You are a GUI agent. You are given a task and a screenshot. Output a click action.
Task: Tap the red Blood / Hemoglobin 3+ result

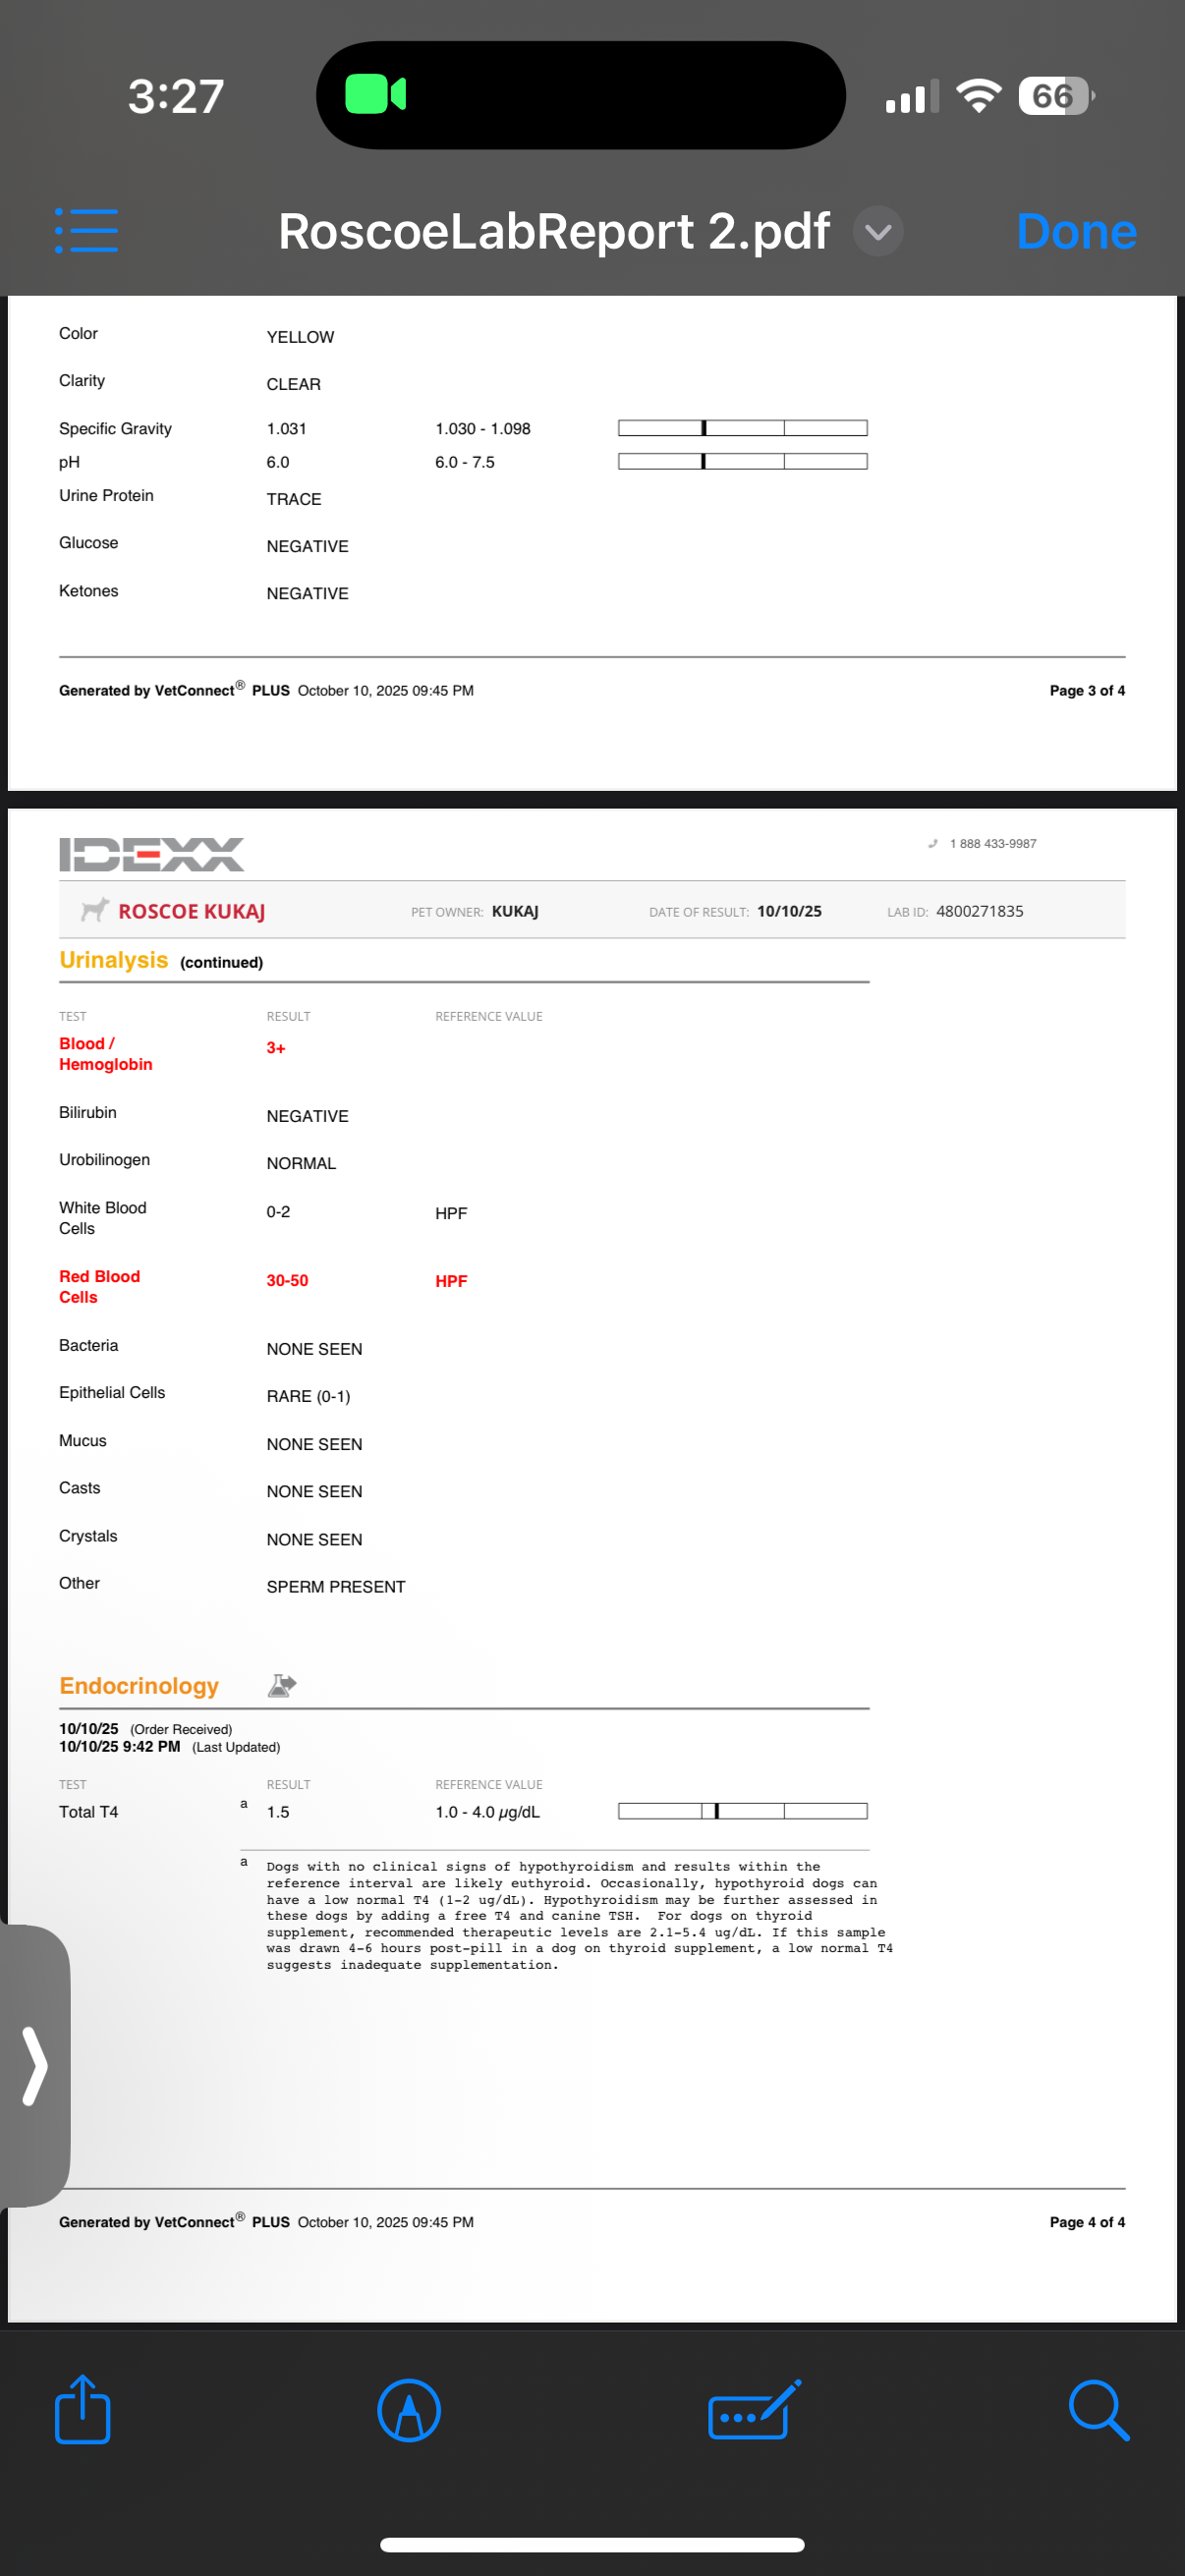(276, 1048)
